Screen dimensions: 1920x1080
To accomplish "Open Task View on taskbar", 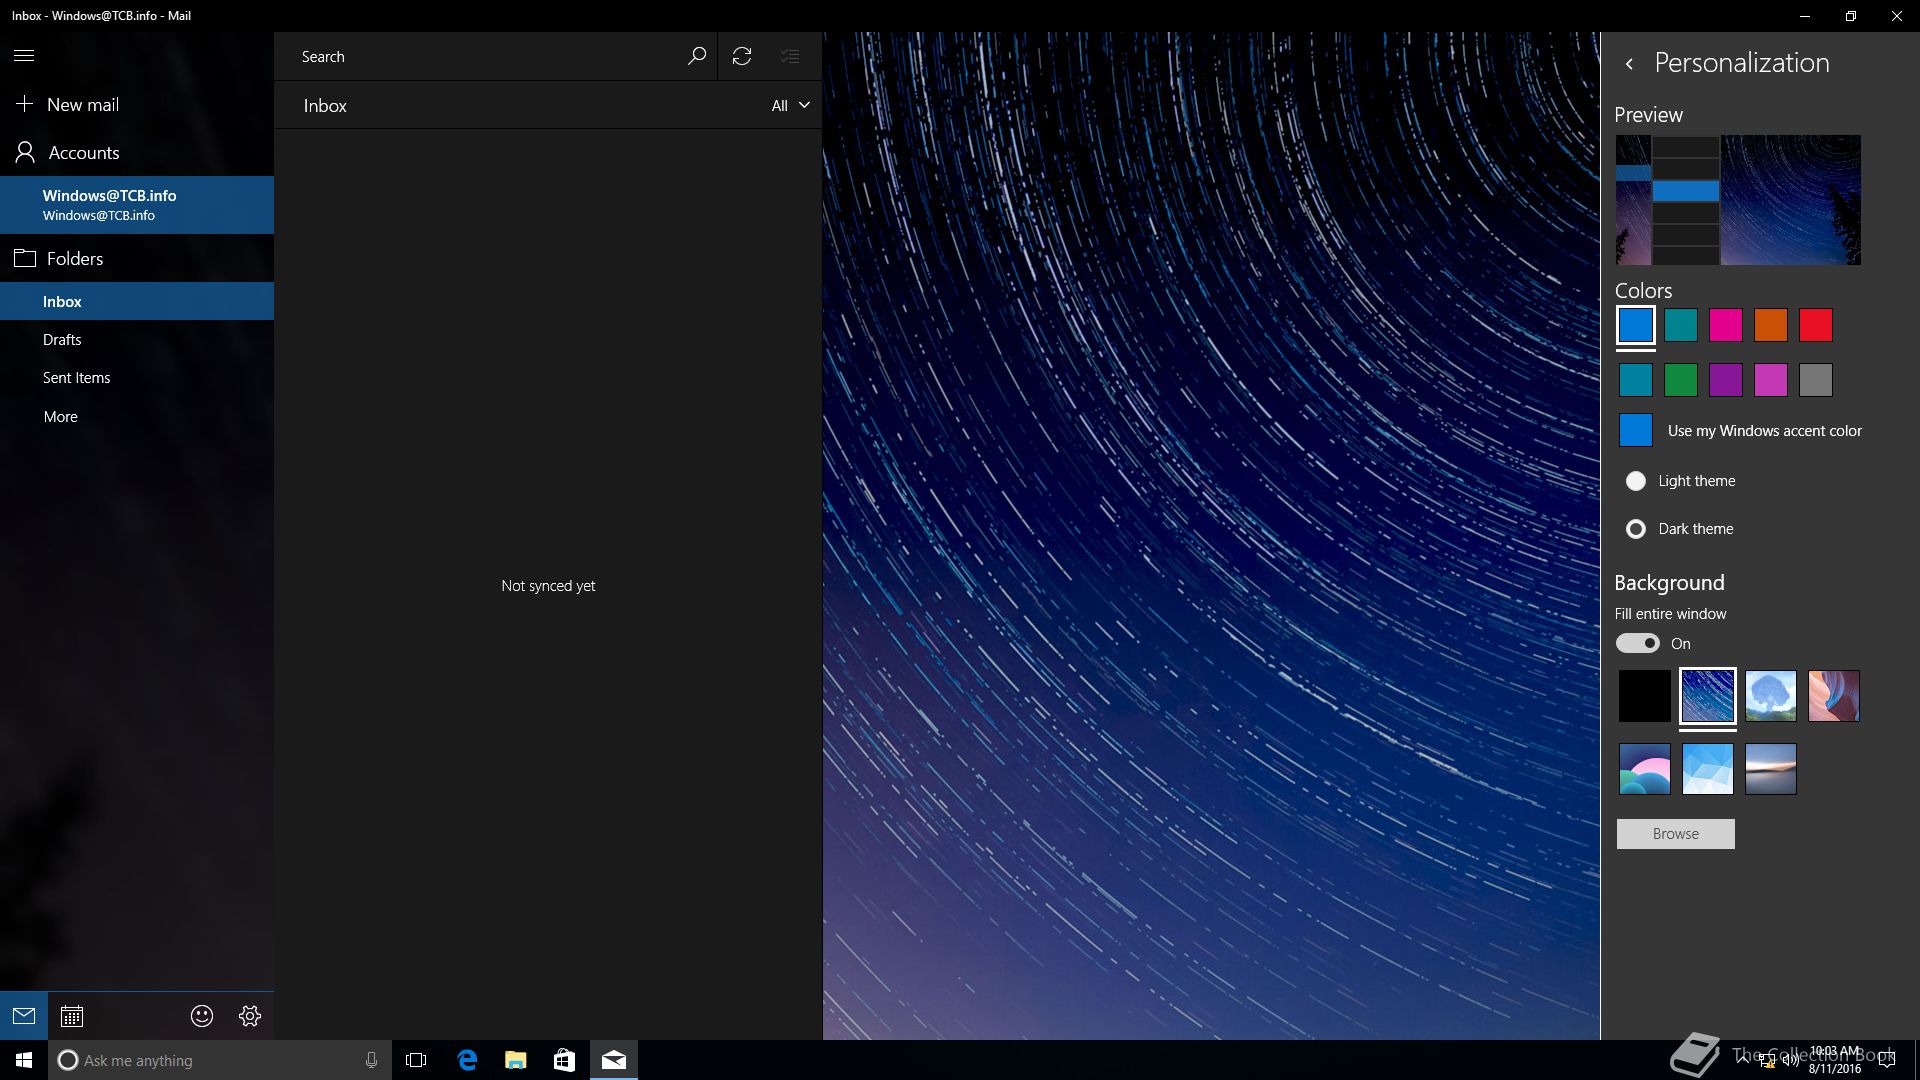I will (x=416, y=1060).
